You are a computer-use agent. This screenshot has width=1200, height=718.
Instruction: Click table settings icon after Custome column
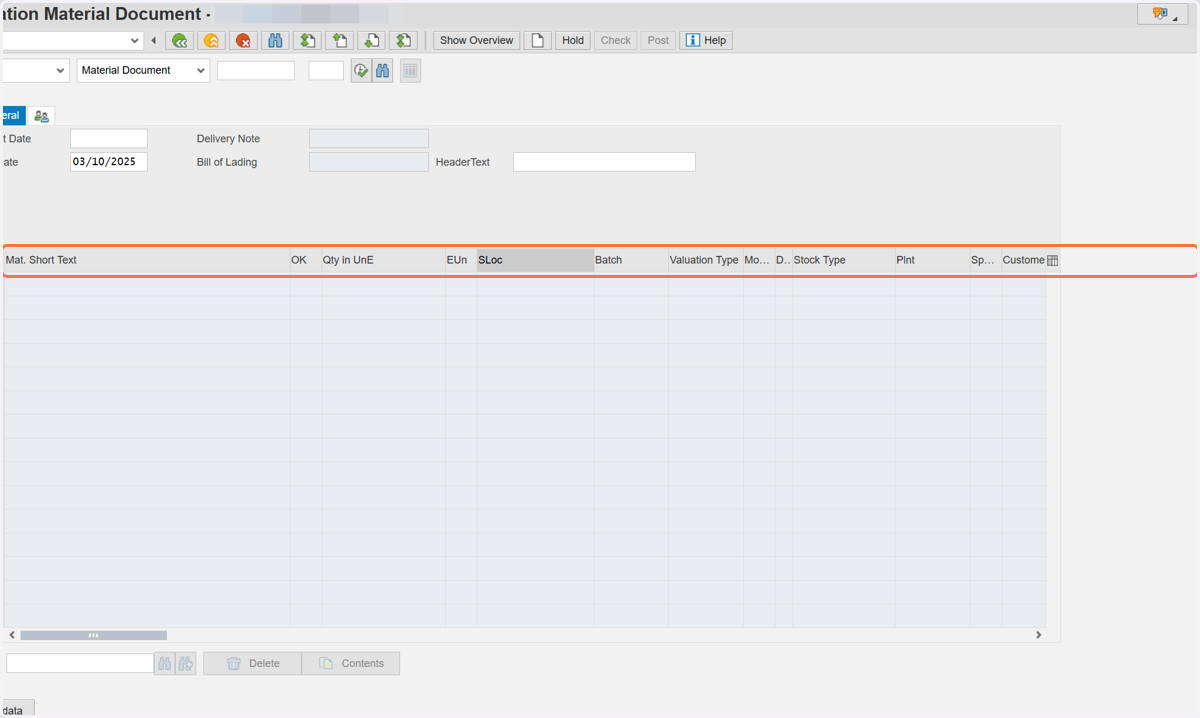pos(1052,260)
